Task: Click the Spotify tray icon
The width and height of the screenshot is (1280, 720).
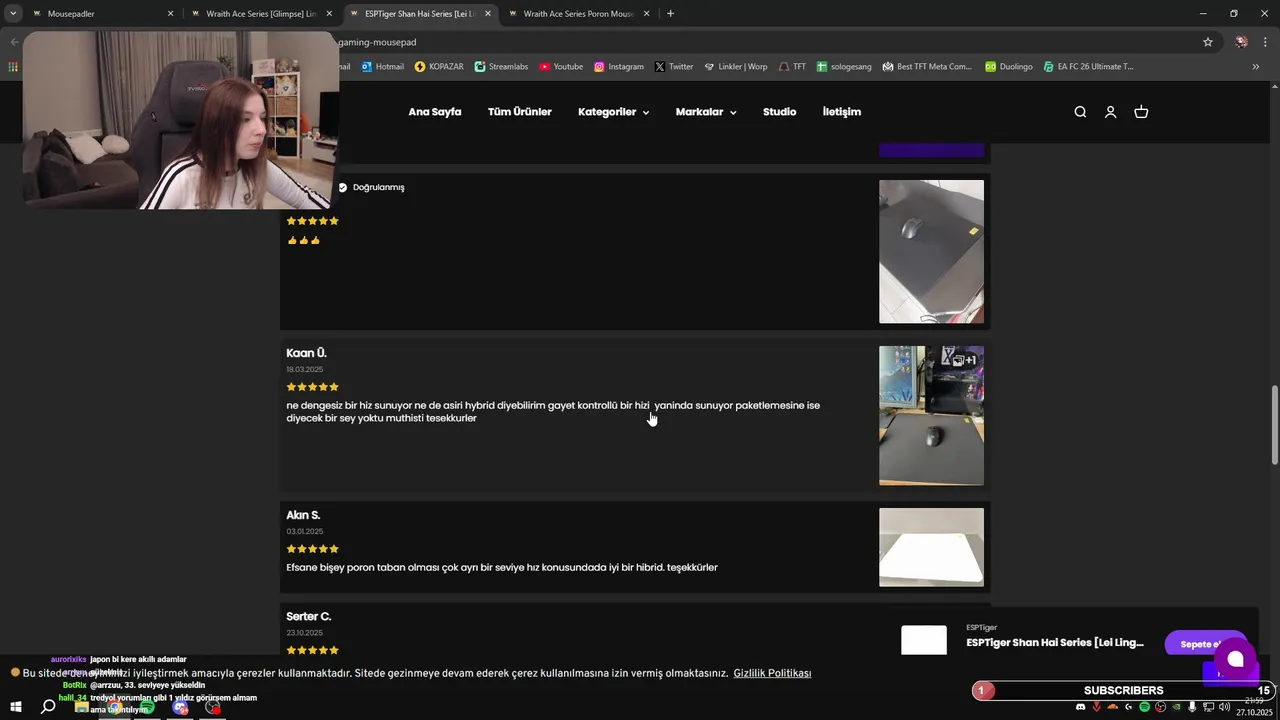Action: (1145, 707)
